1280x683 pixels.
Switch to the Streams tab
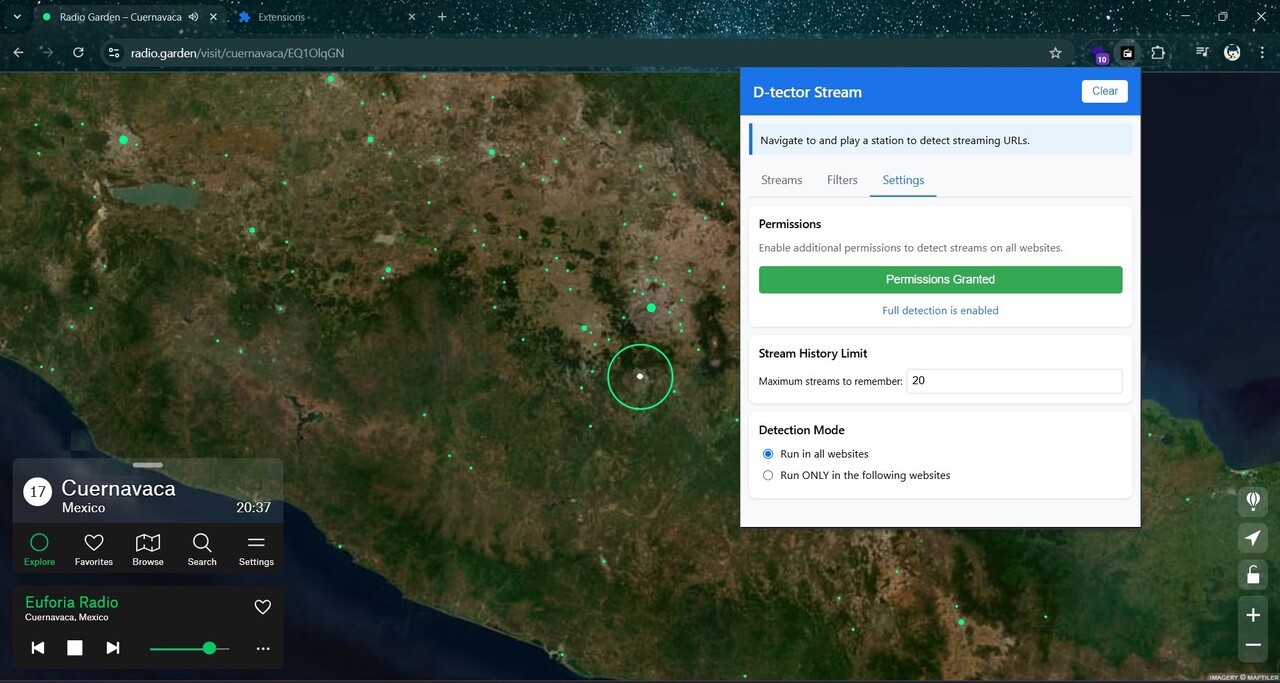pos(781,180)
